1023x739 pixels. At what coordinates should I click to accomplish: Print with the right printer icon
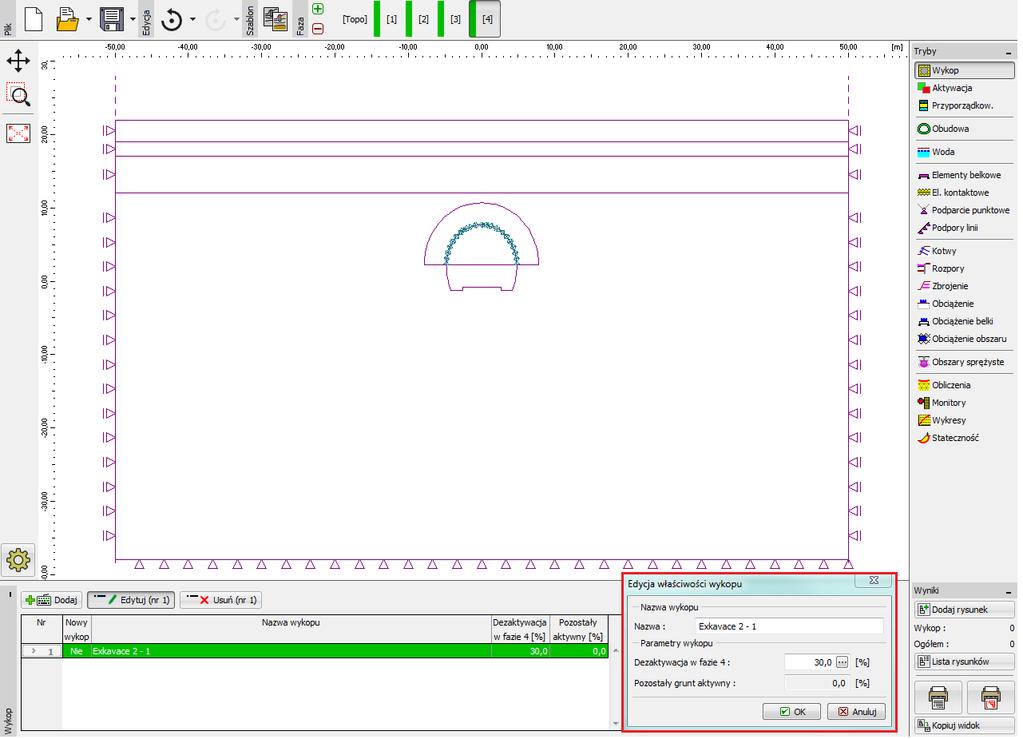[990, 697]
